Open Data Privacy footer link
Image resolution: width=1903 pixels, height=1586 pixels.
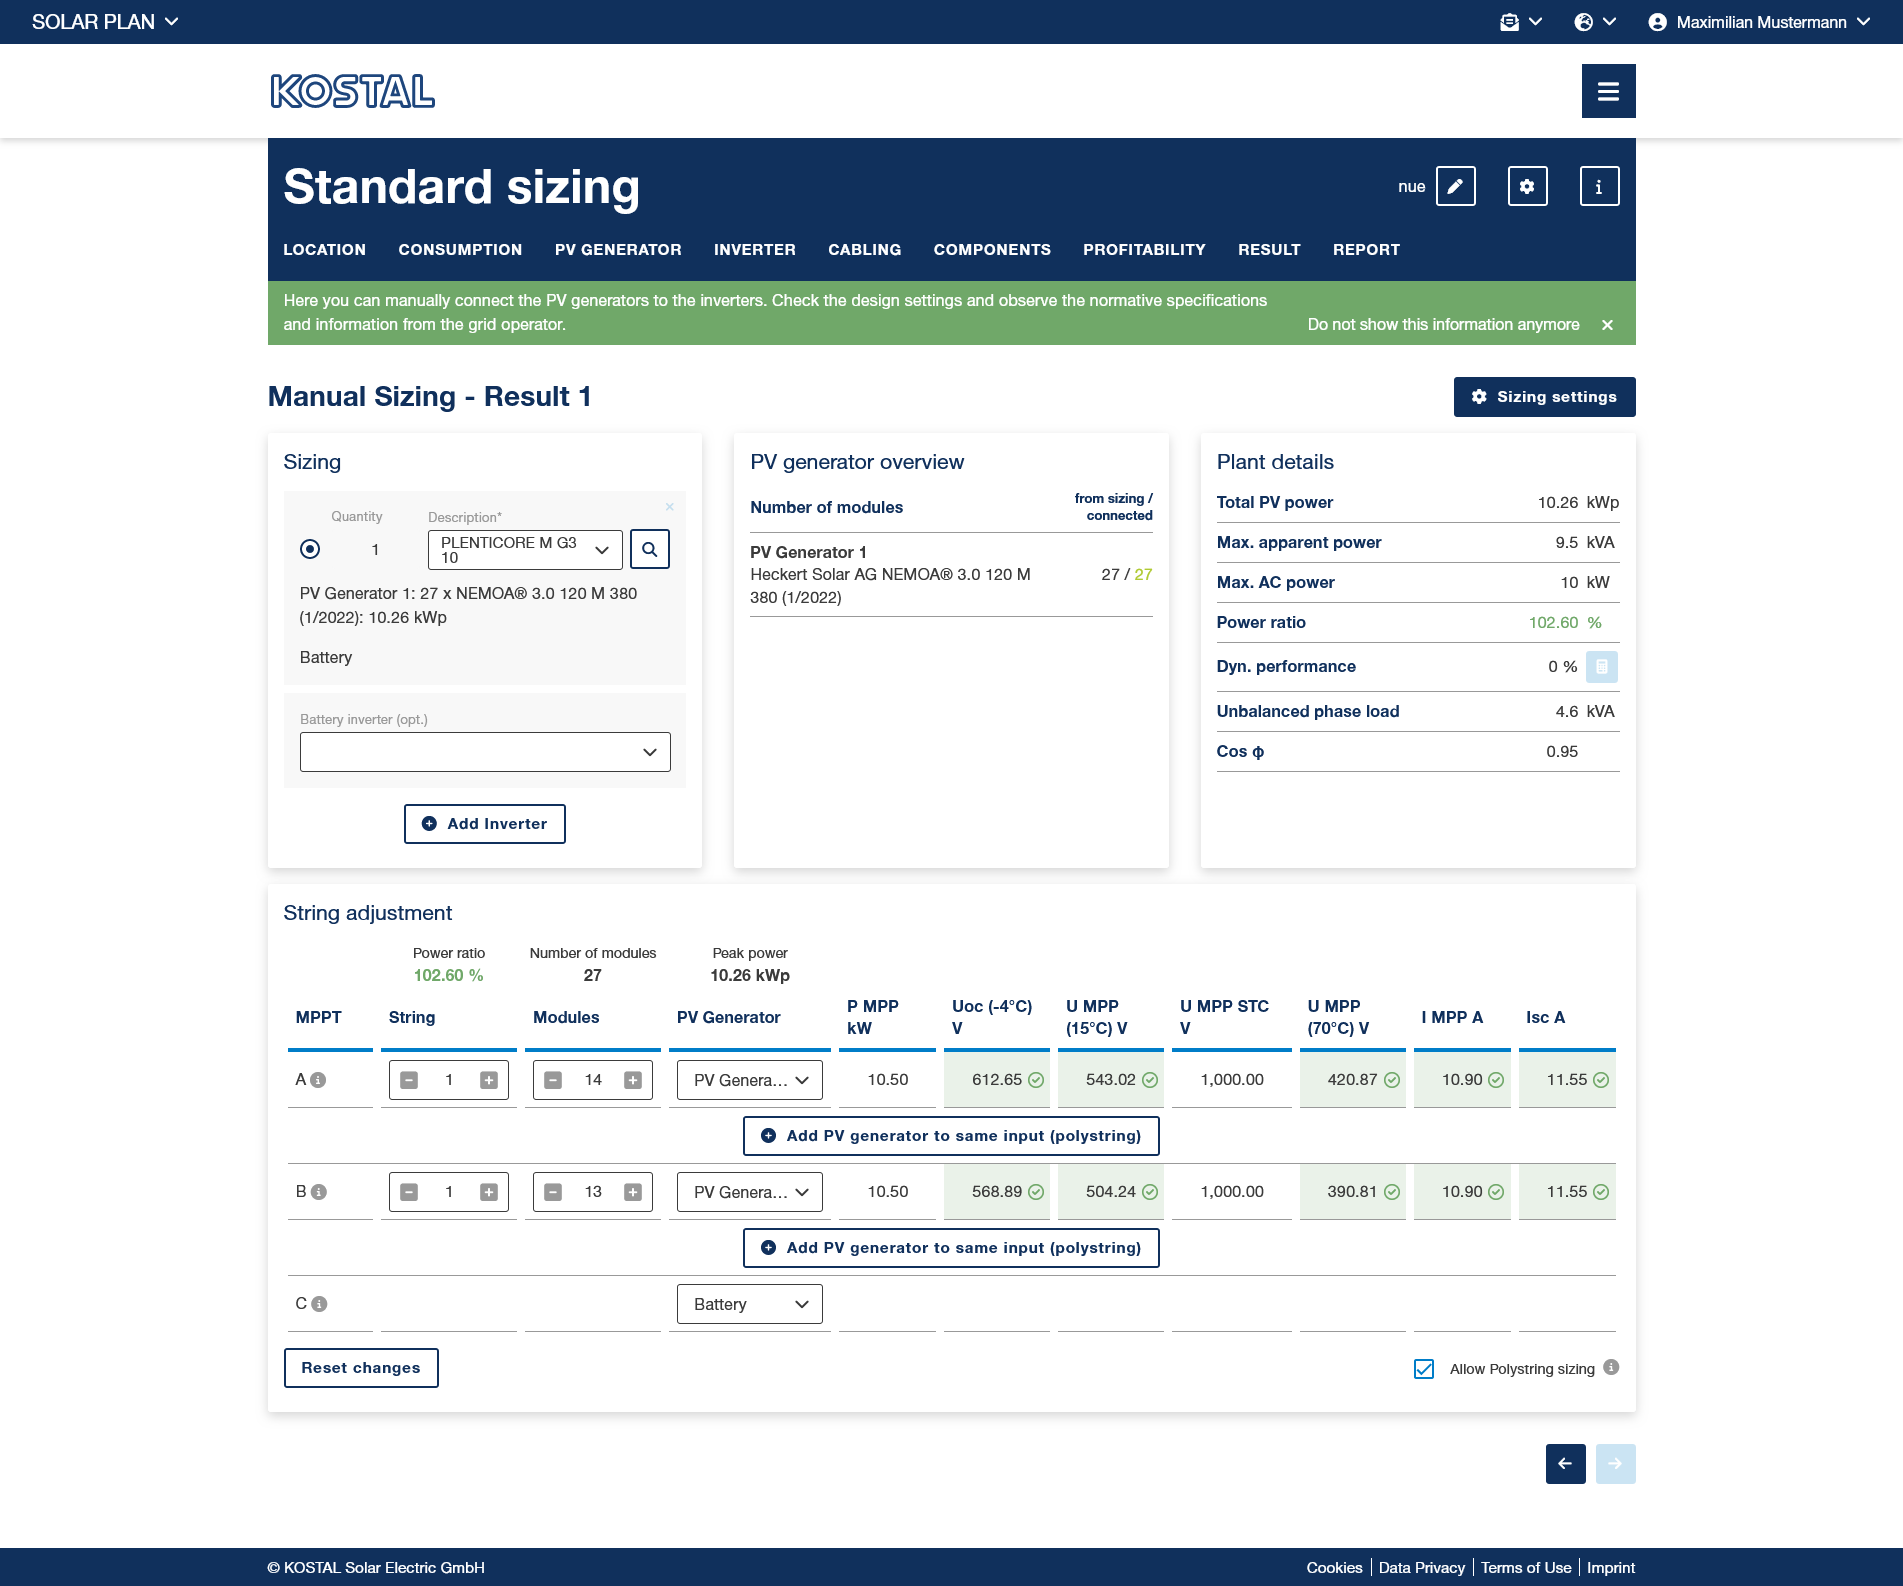coord(1421,1568)
